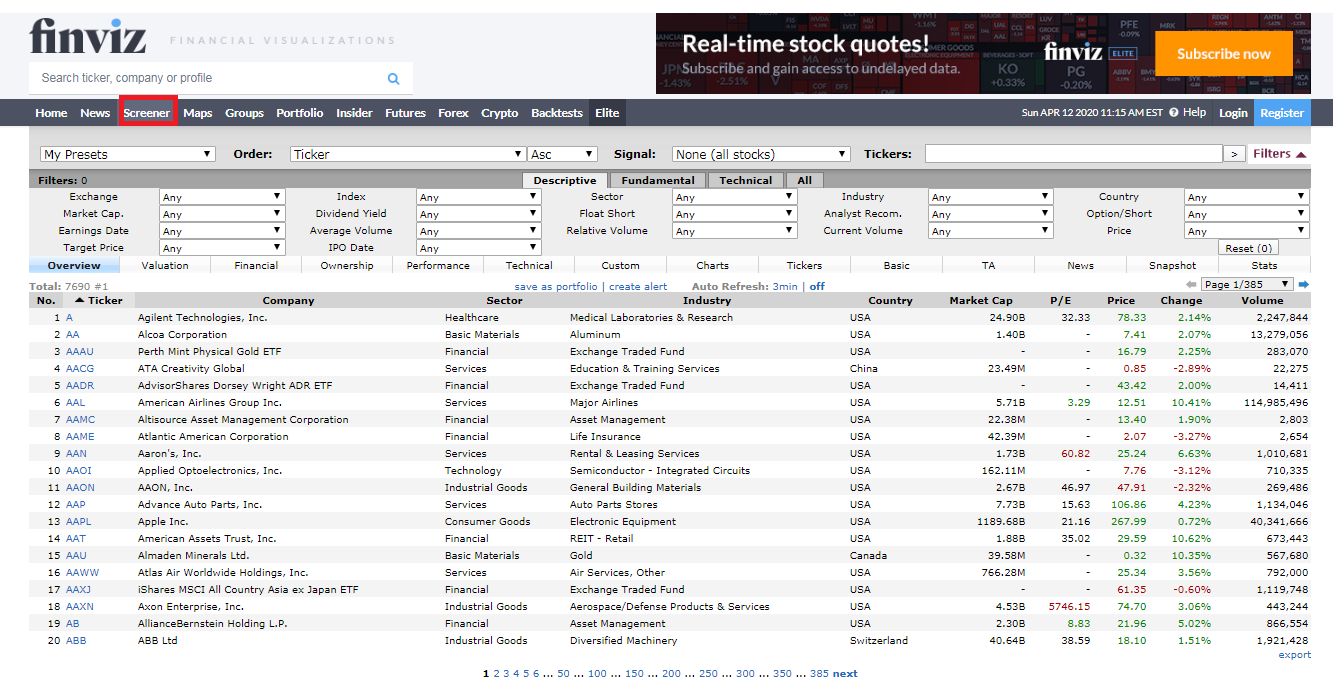Viewport: 1333px width, 692px height.
Task: Click the create alert link
Action: [638, 287]
